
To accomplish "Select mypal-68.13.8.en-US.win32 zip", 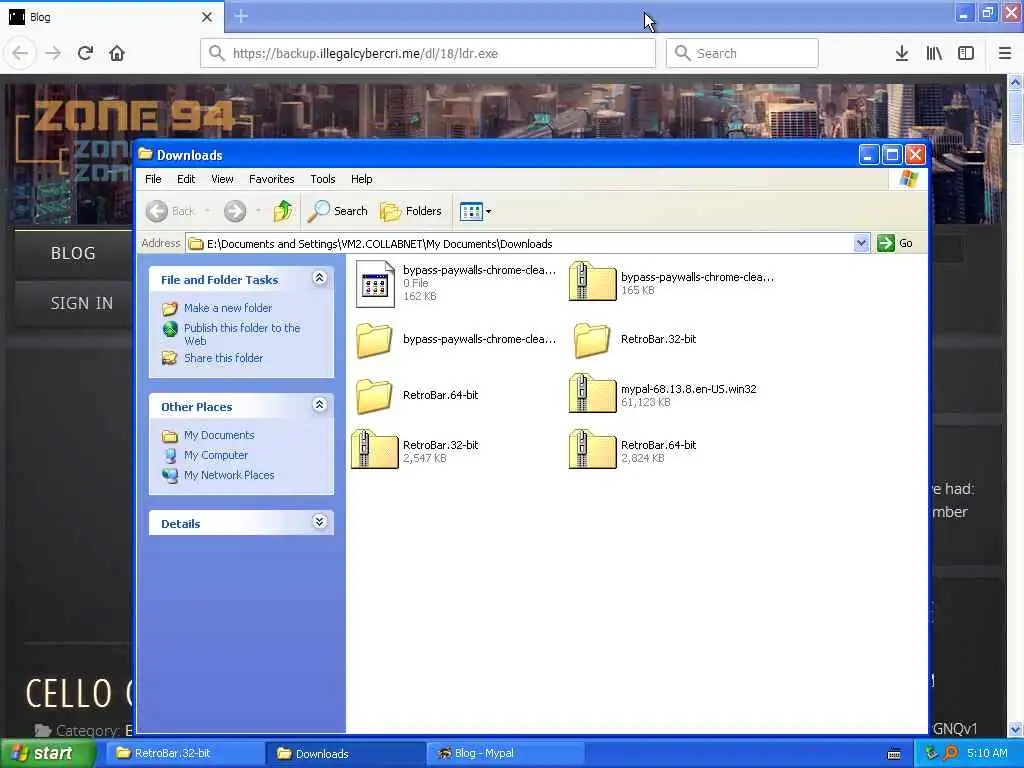I will (x=663, y=394).
